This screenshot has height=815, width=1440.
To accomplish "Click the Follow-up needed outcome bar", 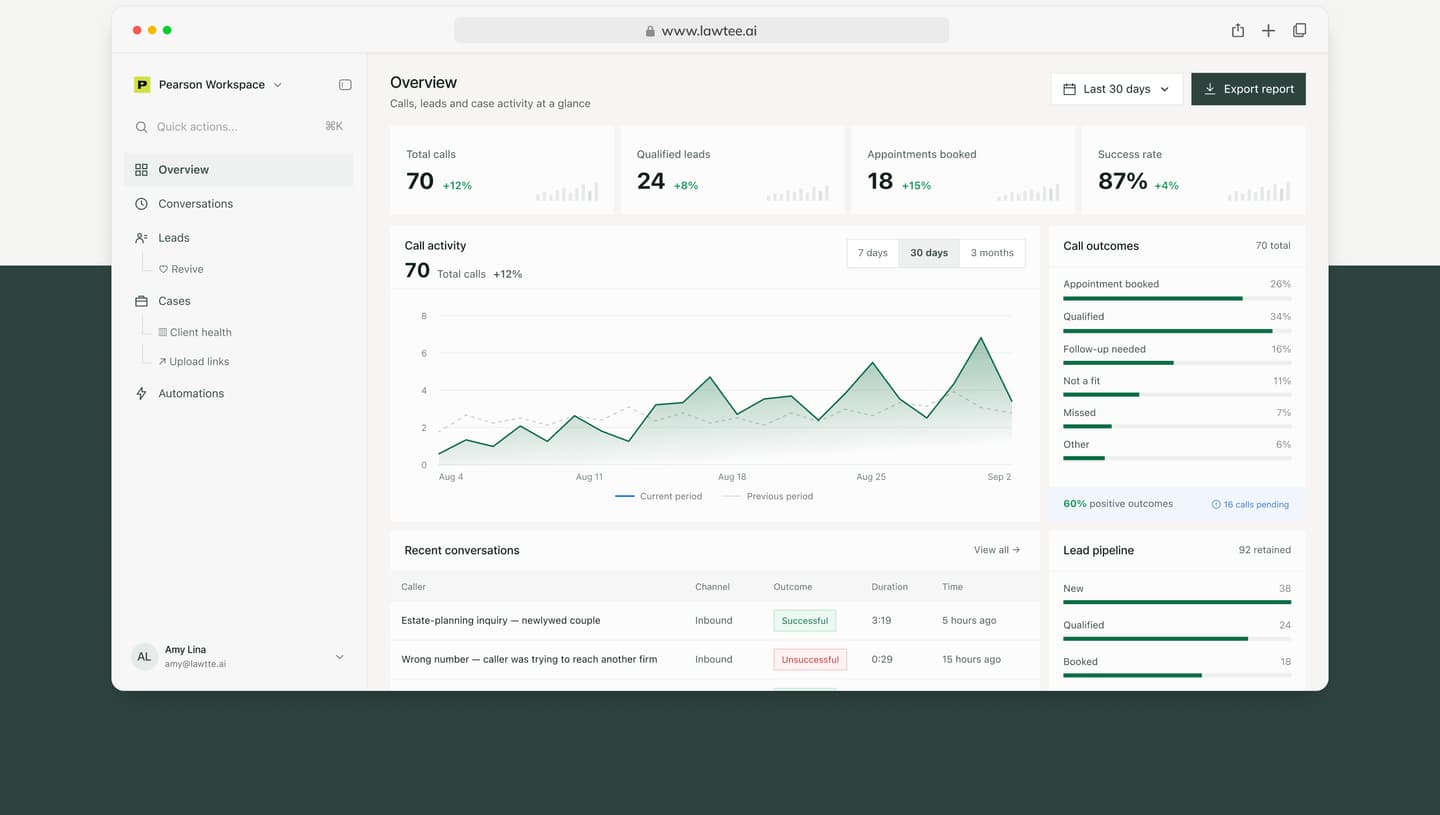I will click(x=1177, y=363).
